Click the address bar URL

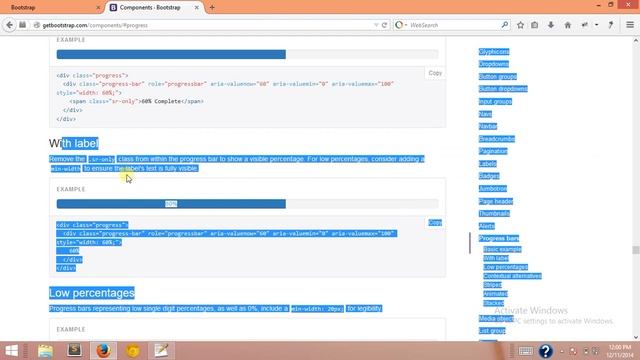tap(95, 25)
